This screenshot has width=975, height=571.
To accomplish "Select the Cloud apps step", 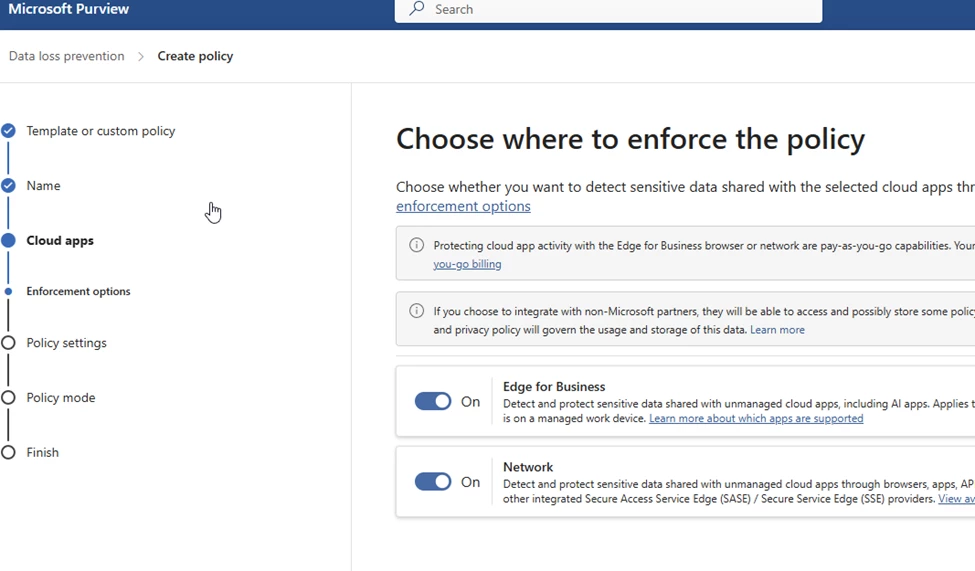I will tap(60, 241).
